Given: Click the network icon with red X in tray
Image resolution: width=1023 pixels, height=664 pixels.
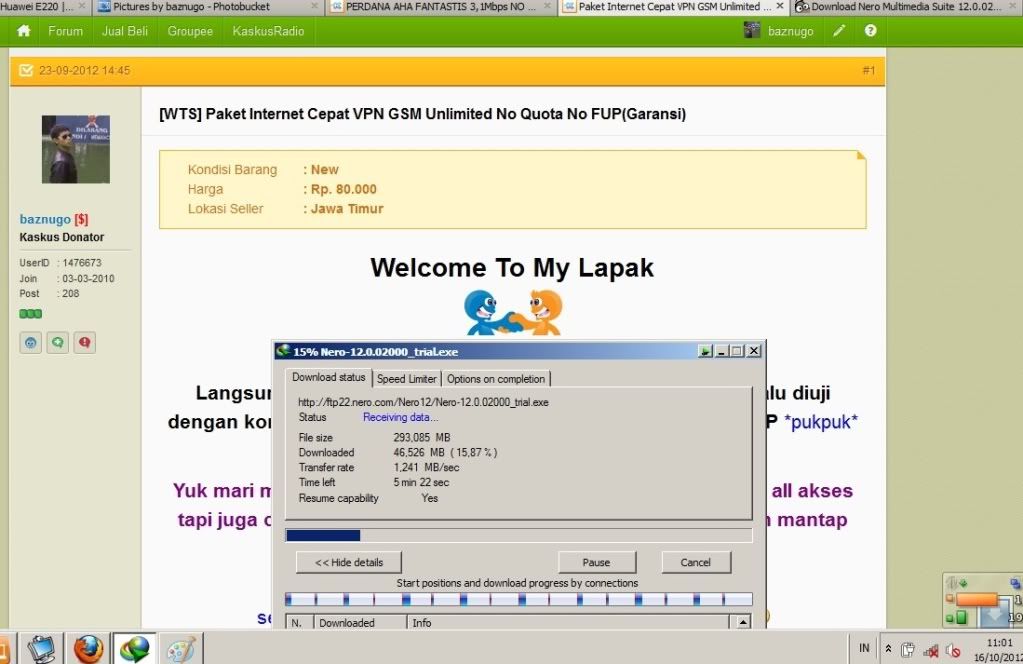Looking at the screenshot, I should tap(931, 650).
